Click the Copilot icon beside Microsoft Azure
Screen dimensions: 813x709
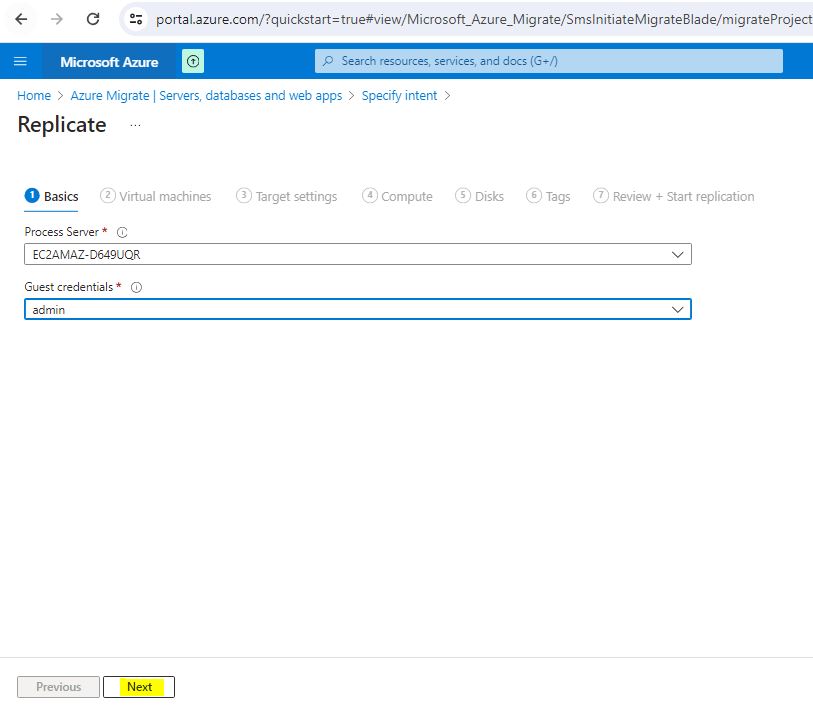coord(193,62)
